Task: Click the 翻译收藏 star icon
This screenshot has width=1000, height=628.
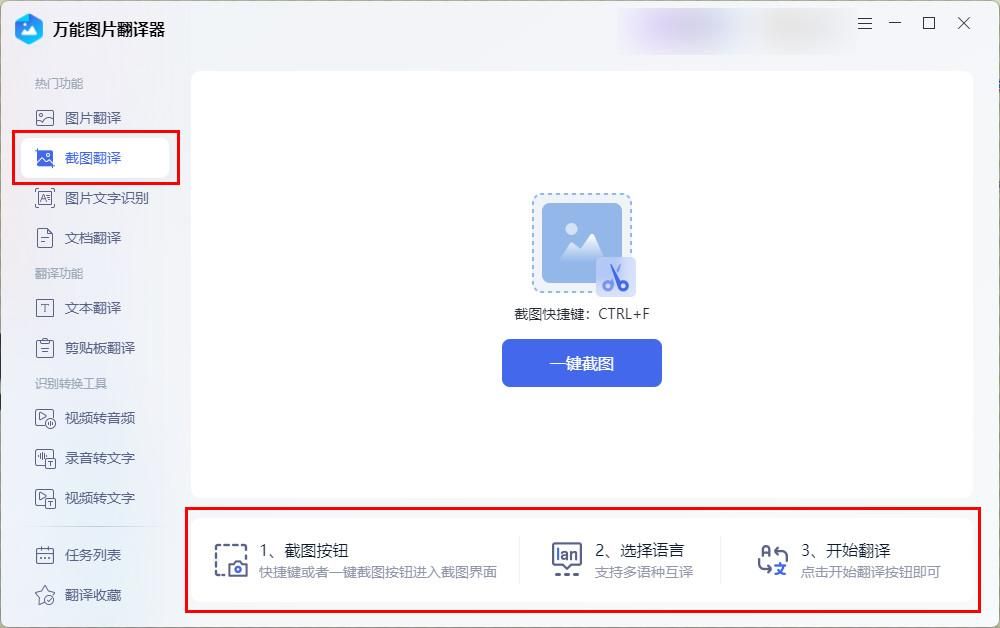Action: click(45, 595)
